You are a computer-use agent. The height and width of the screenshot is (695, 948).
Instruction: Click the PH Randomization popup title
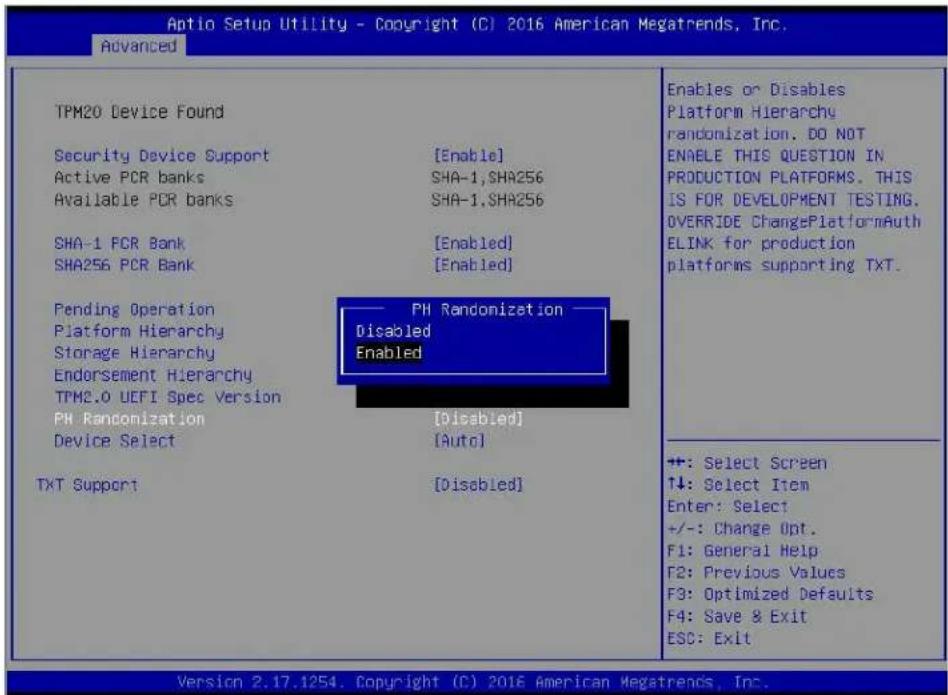487,309
